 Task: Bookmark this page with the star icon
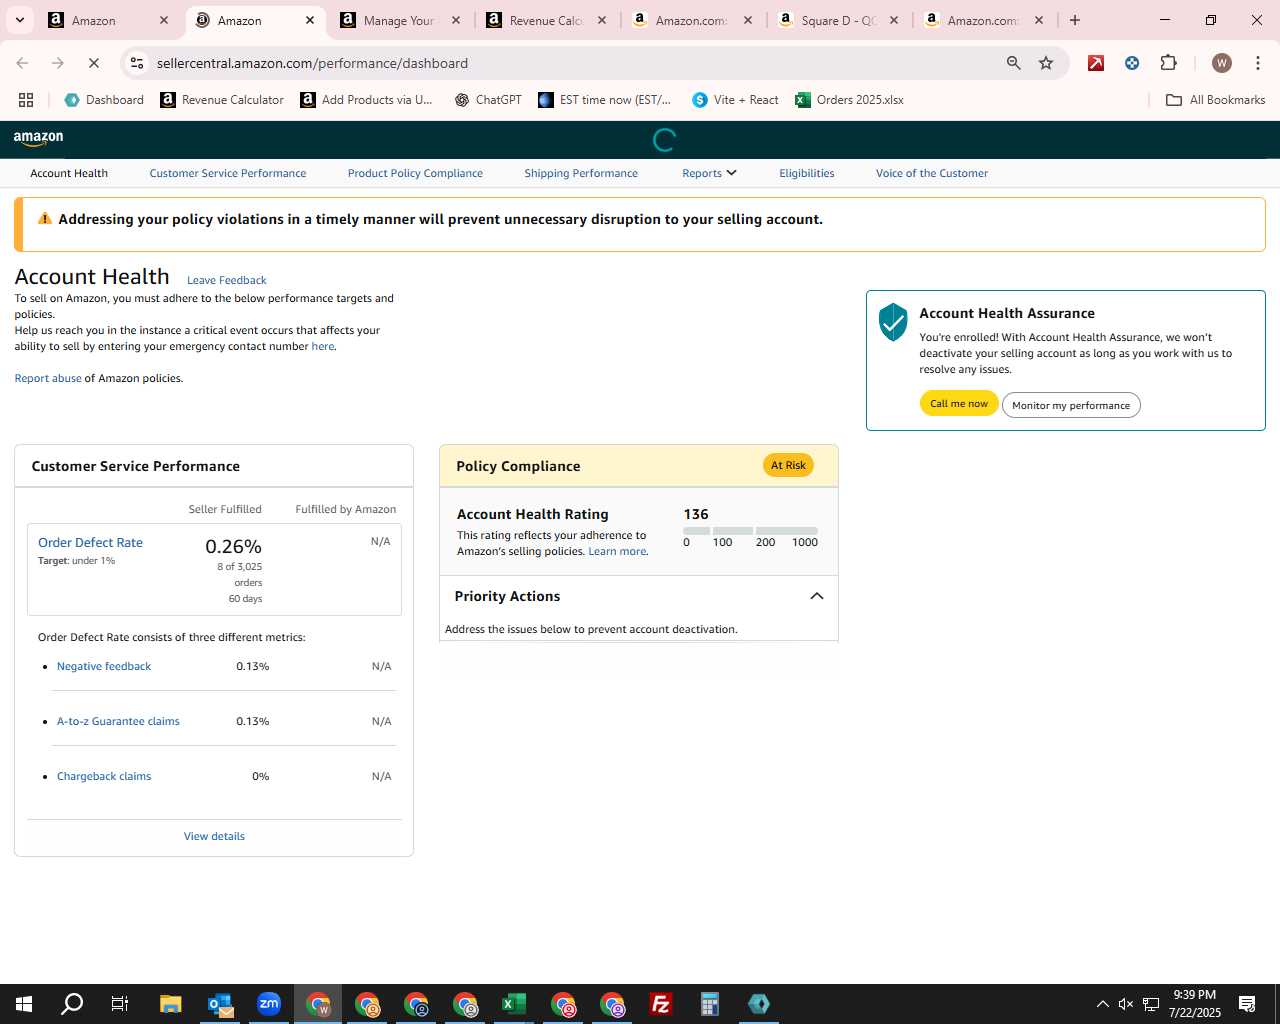[x=1046, y=63]
